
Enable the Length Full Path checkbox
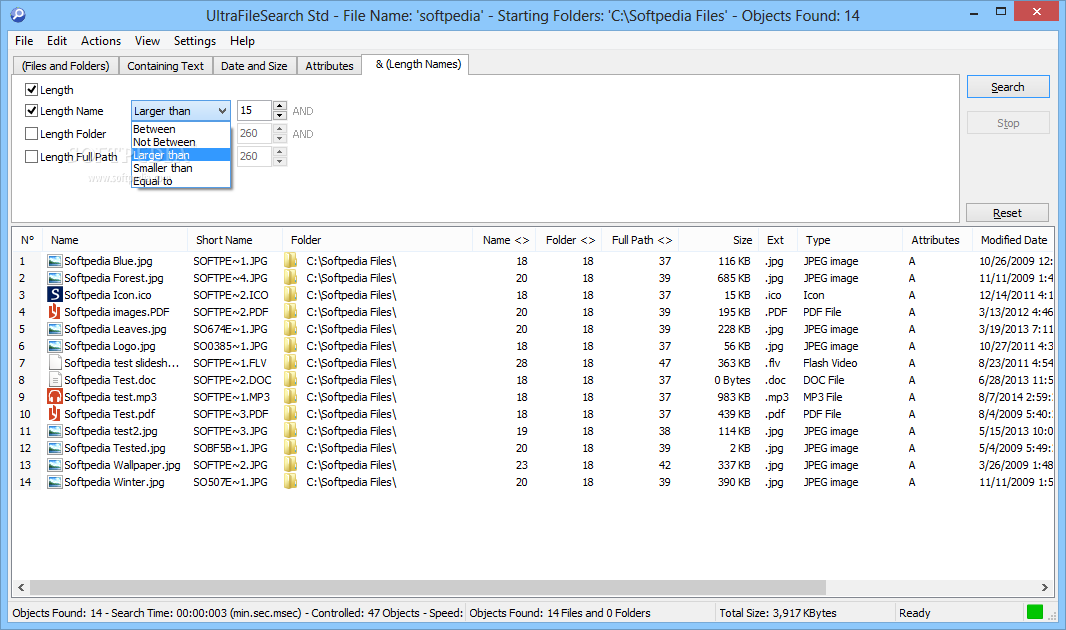[31, 156]
